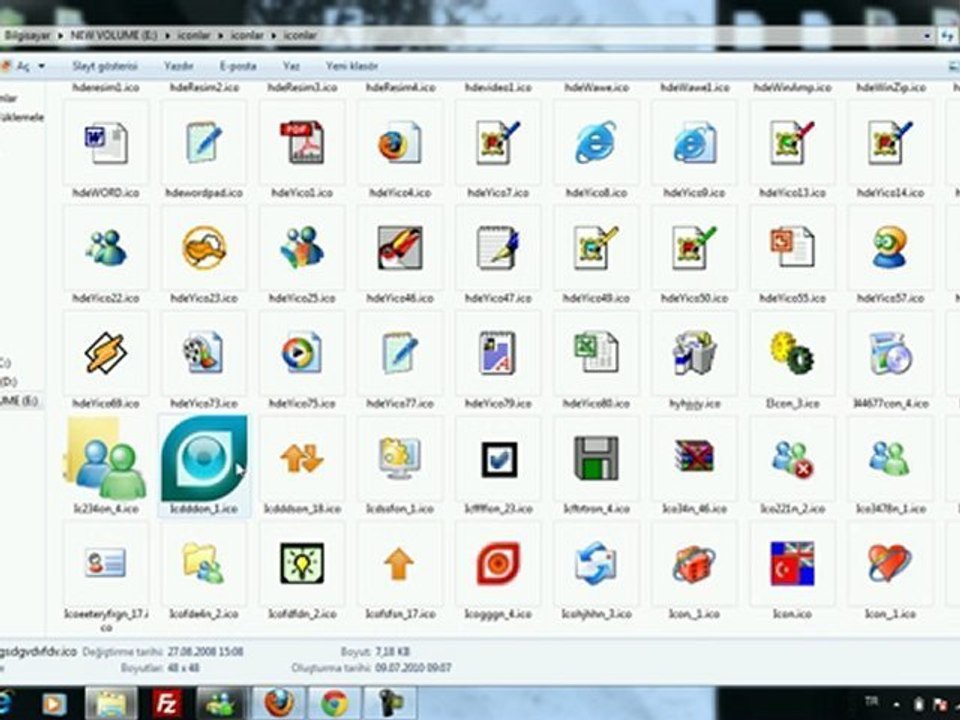Click the file name hdeYico49.ico
Screen dimensions: 960x720
pyautogui.click(x=596, y=298)
